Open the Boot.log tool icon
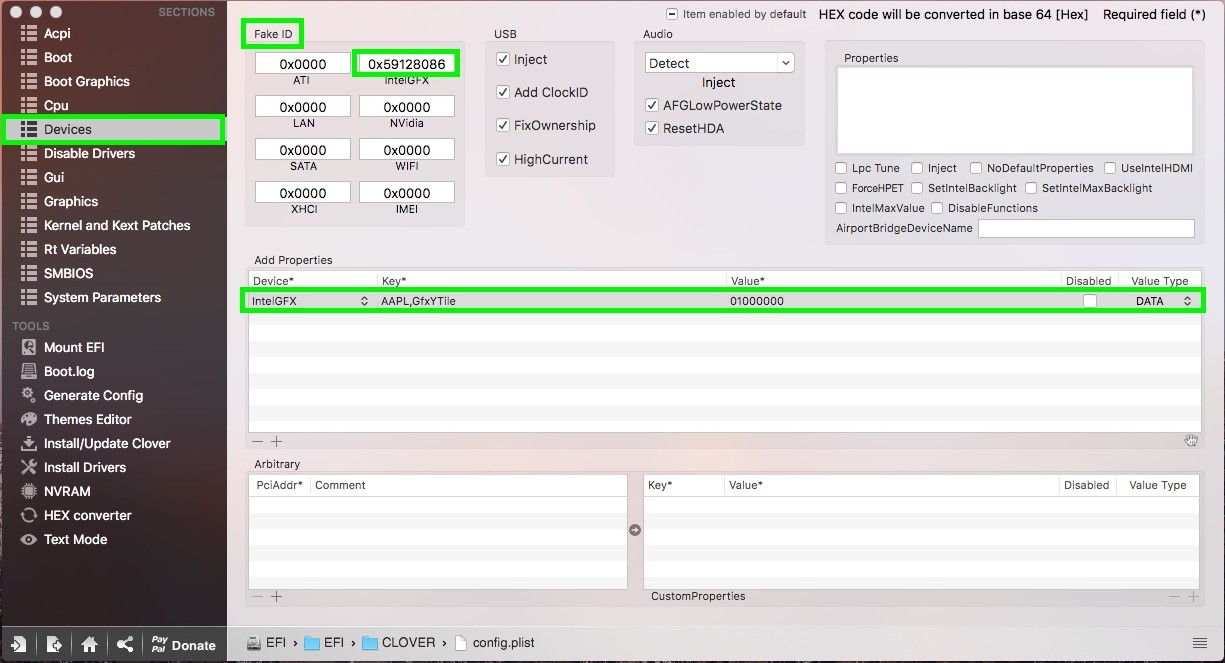 coord(28,371)
